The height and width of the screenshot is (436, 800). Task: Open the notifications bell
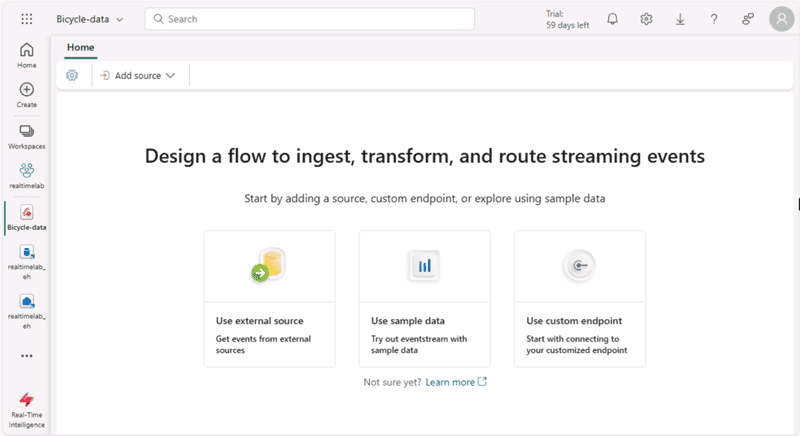point(613,19)
